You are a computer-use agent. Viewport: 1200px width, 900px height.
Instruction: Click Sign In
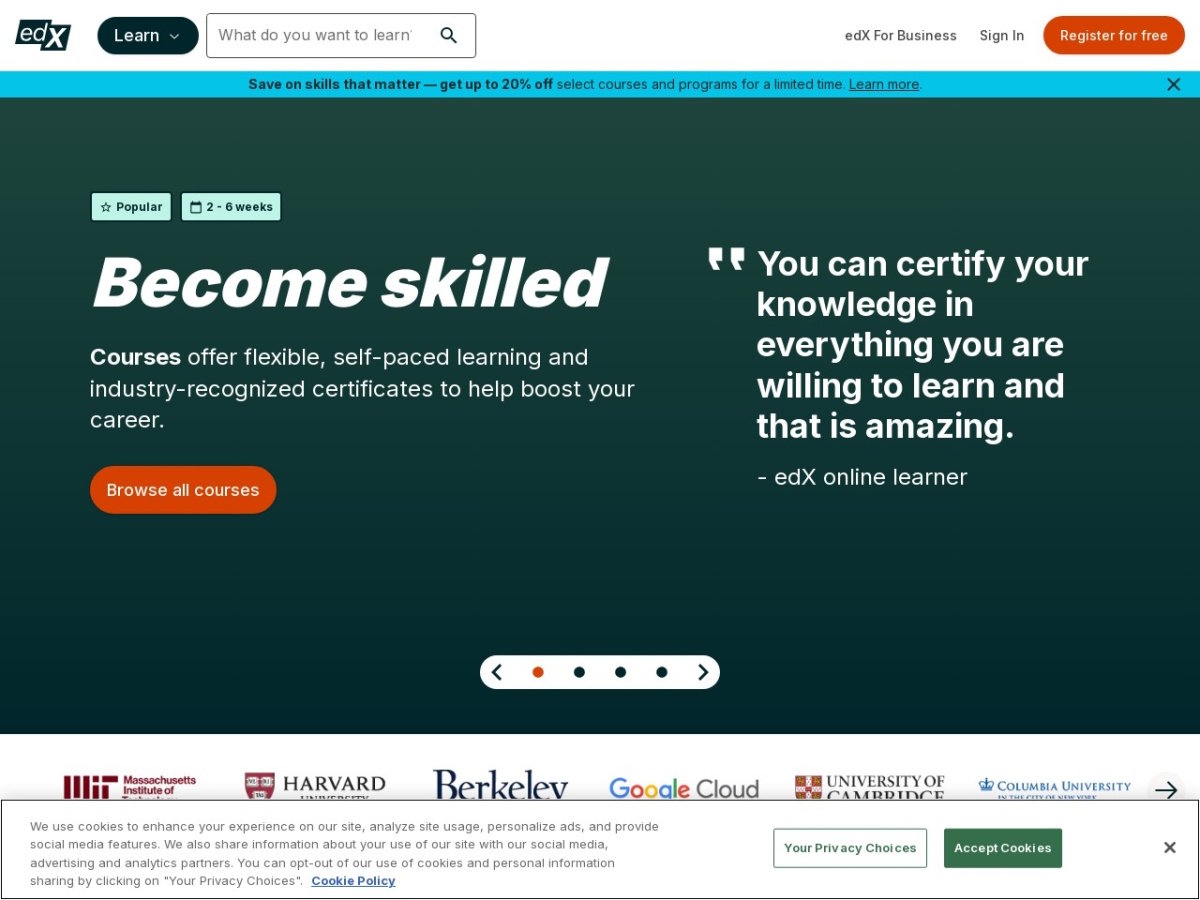pyautogui.click(x=1001, y=35)
